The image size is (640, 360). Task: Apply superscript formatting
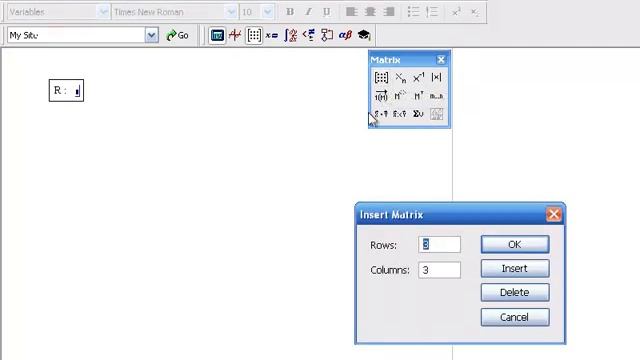tap(456, 12)
